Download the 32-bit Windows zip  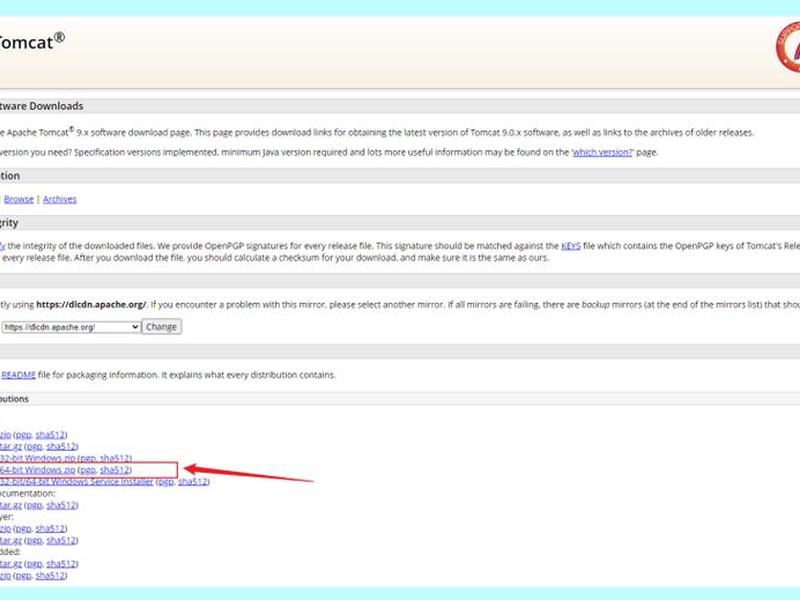[38, 458]
